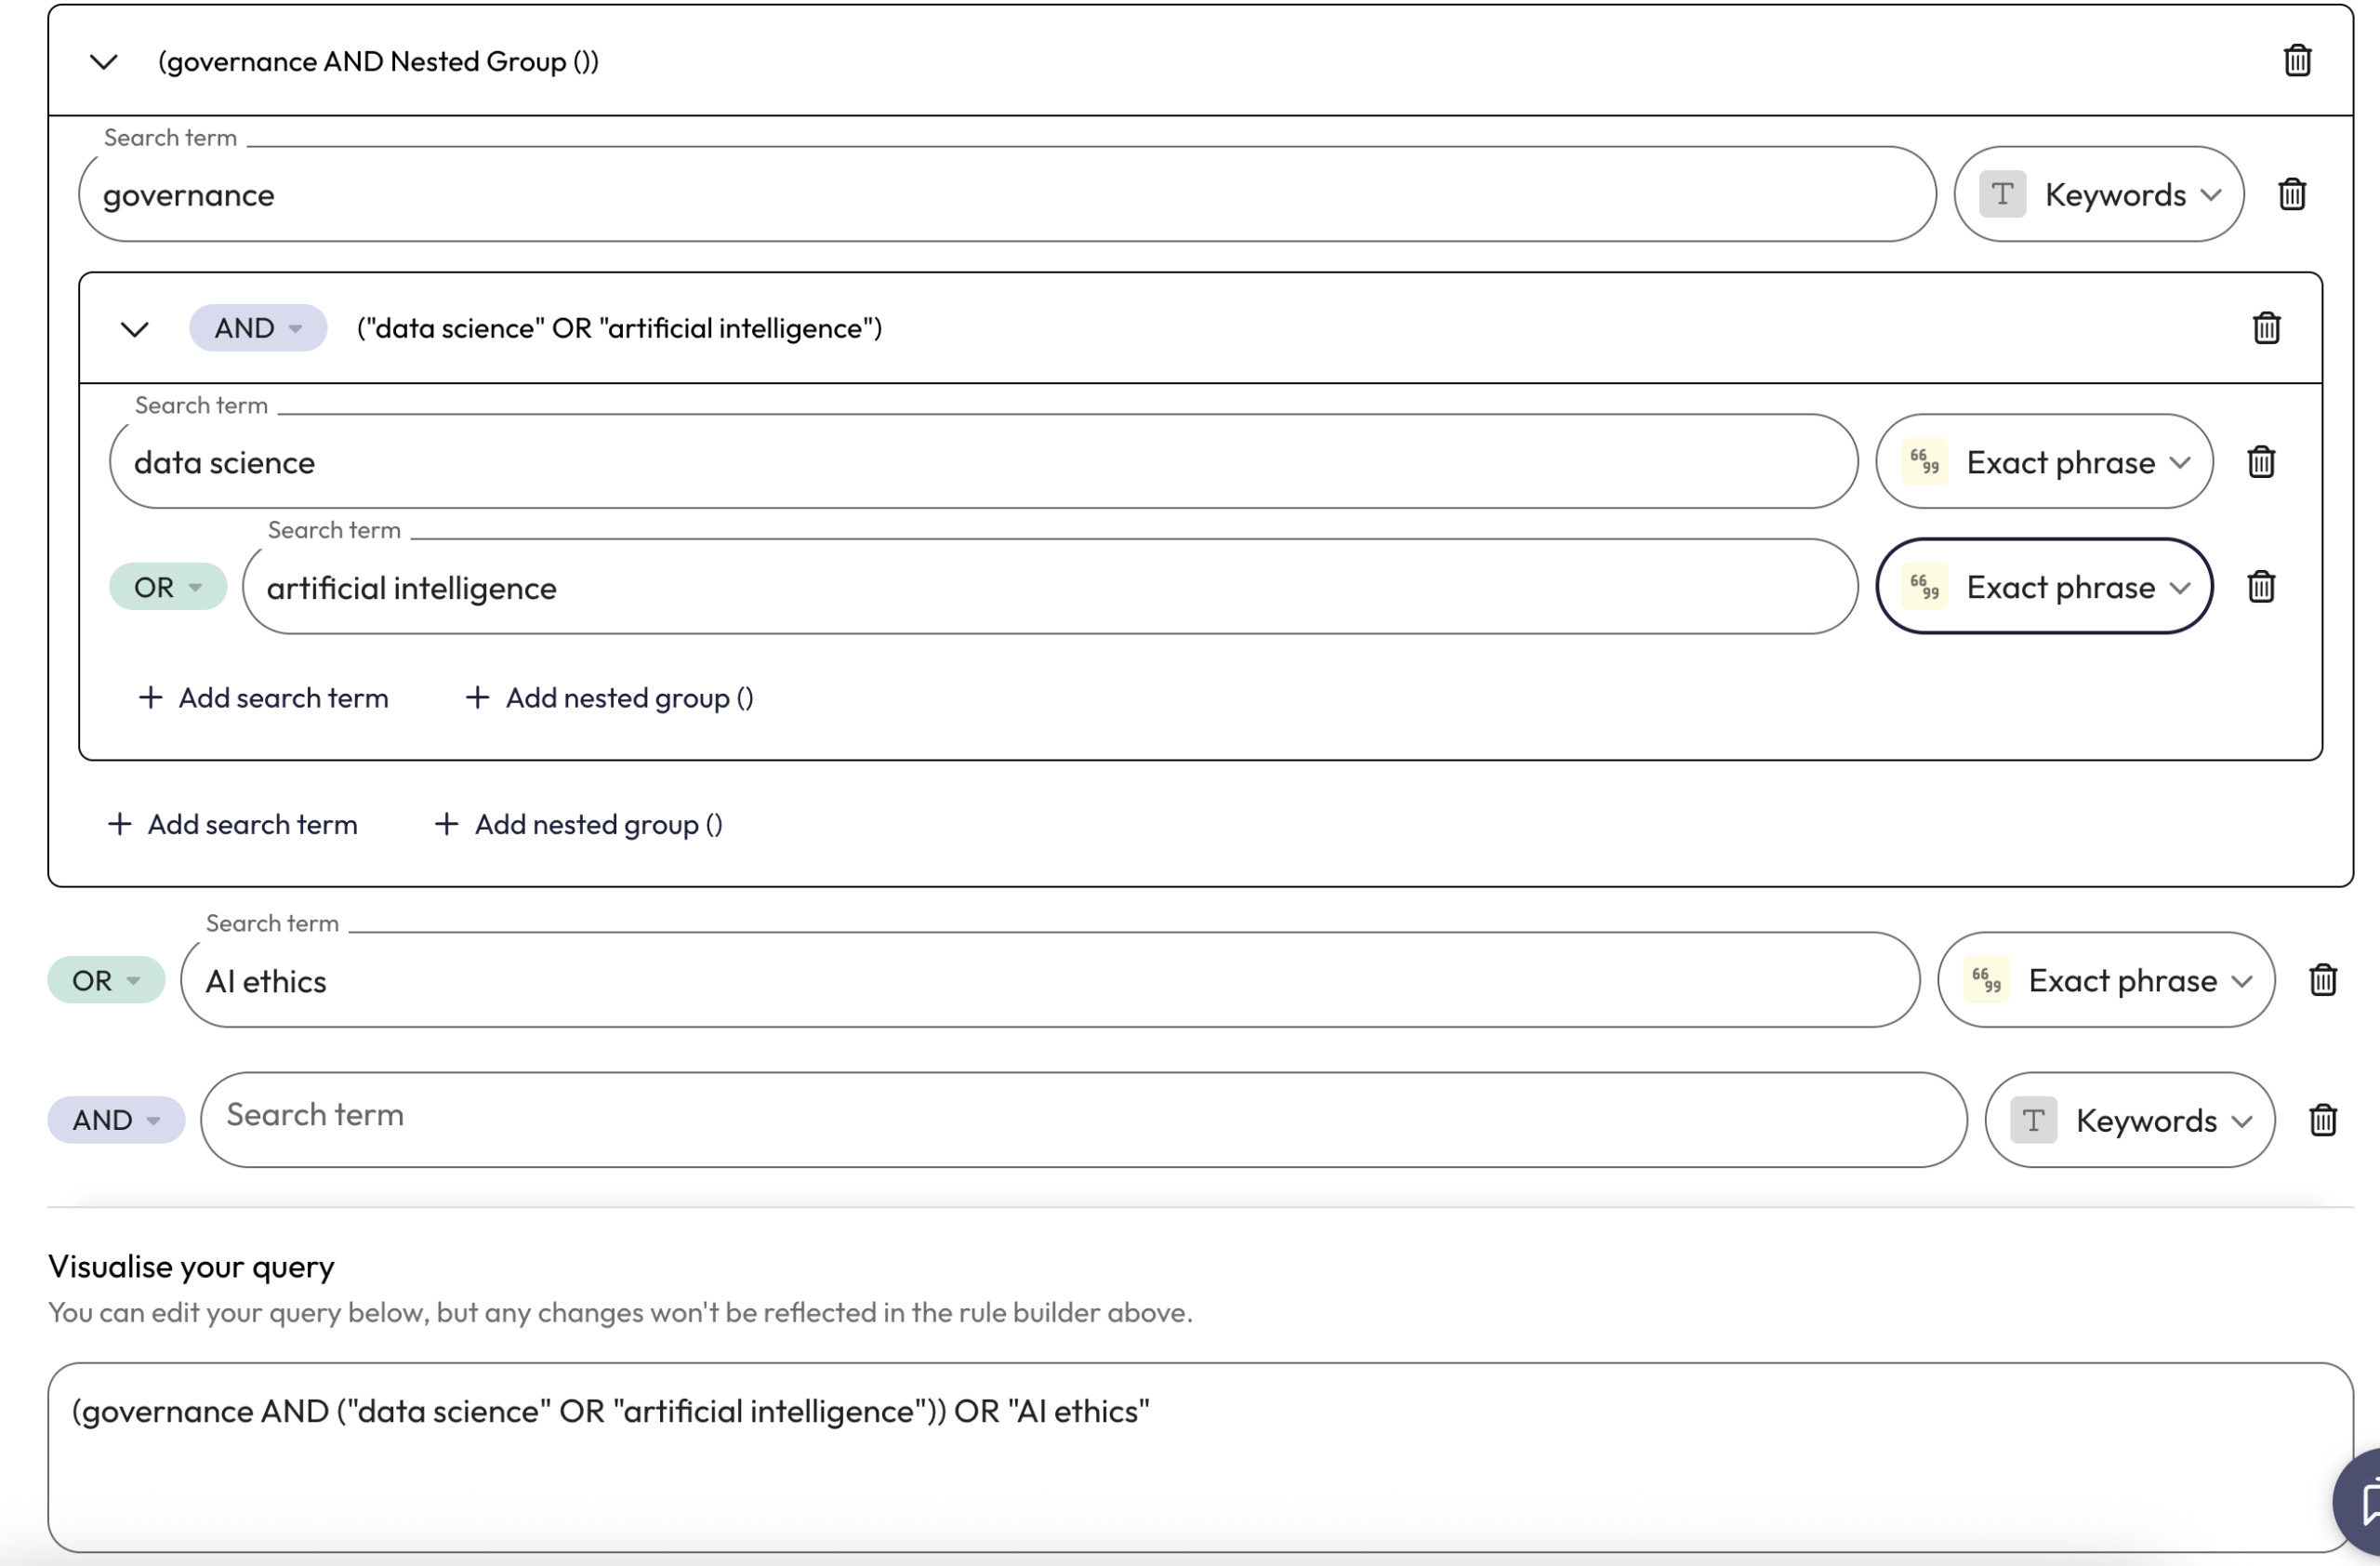Delete the empty bottom search term row
Image resolution: width=2380 pixels, height=1566 pixels.
click(x=2322, y=1119)
